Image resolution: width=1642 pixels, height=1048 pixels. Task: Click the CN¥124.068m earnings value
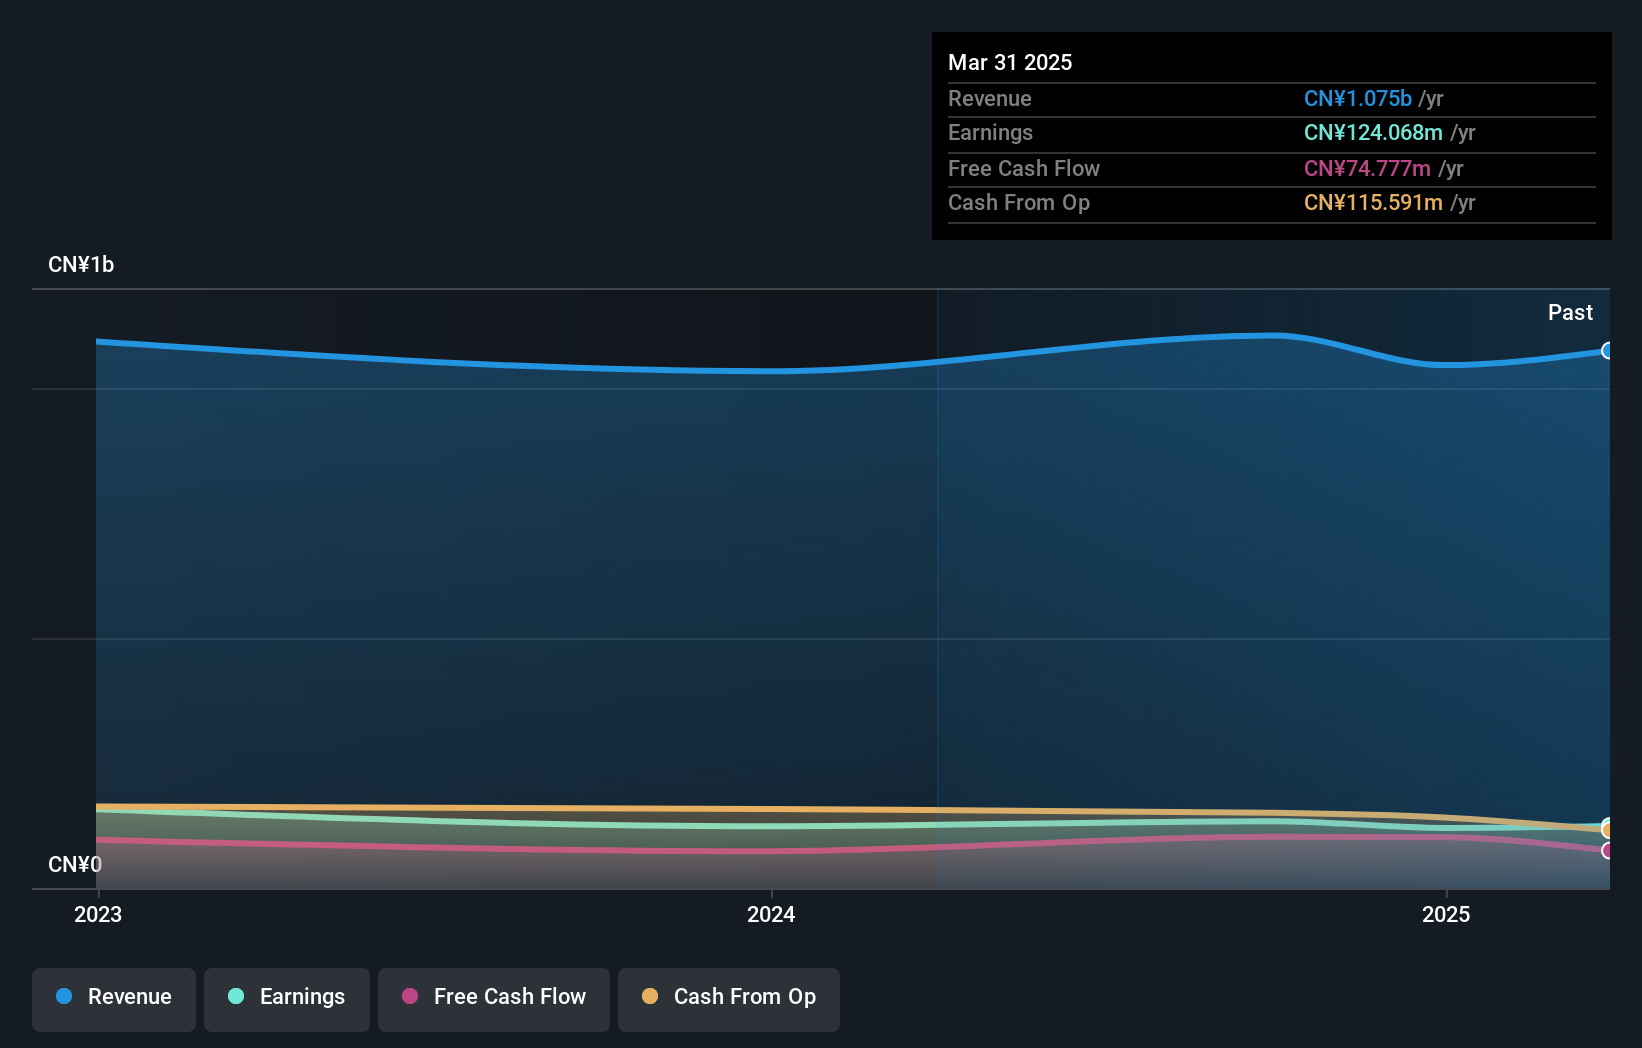(1373, 133)
